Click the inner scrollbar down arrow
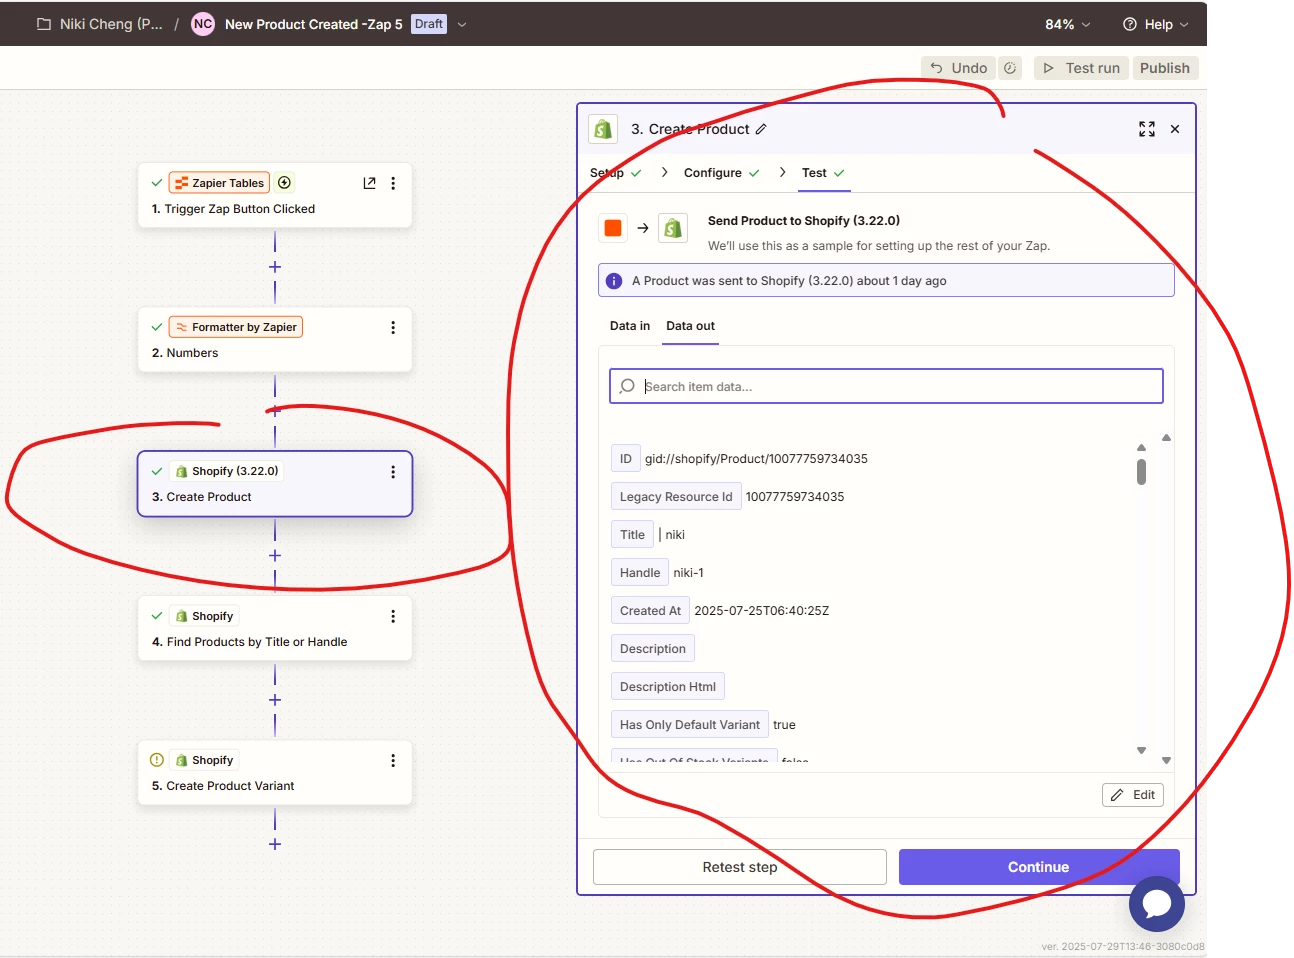 [x=1141, y=750]
